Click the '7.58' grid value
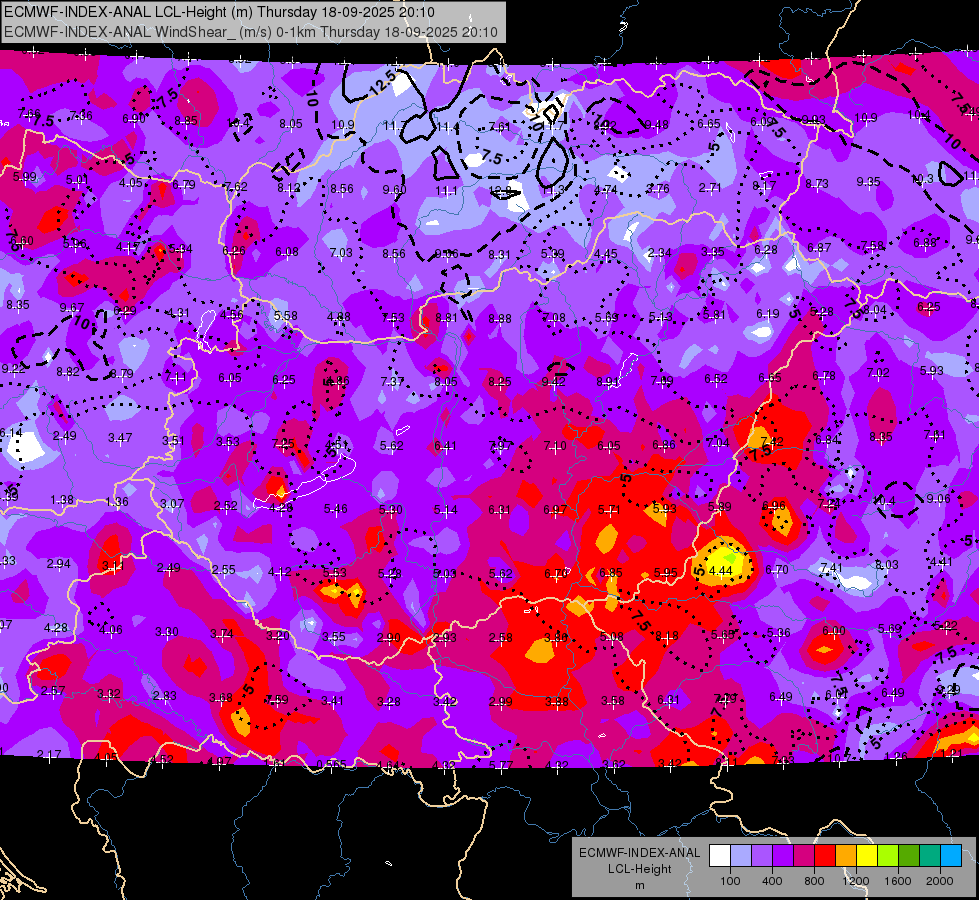Screen dimensions: 979x900 click(872, 245)
